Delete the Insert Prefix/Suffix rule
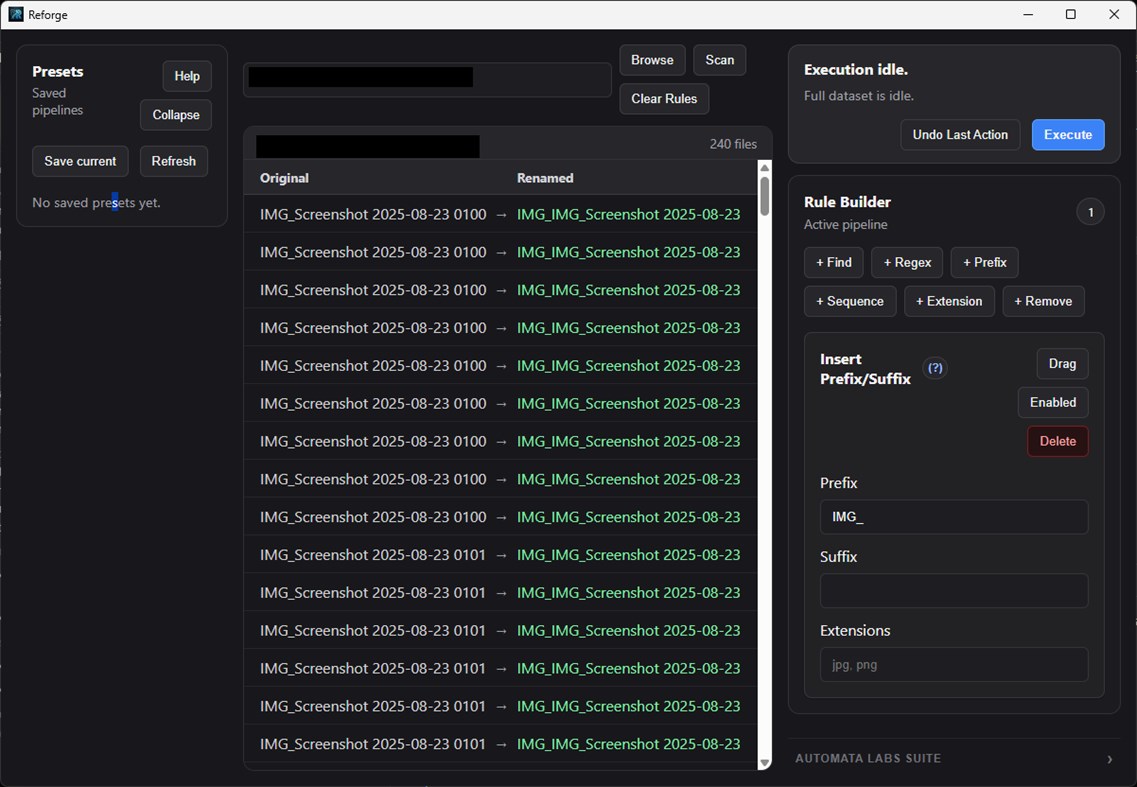The image size is (1137, 787). [x=1057, y=441]
